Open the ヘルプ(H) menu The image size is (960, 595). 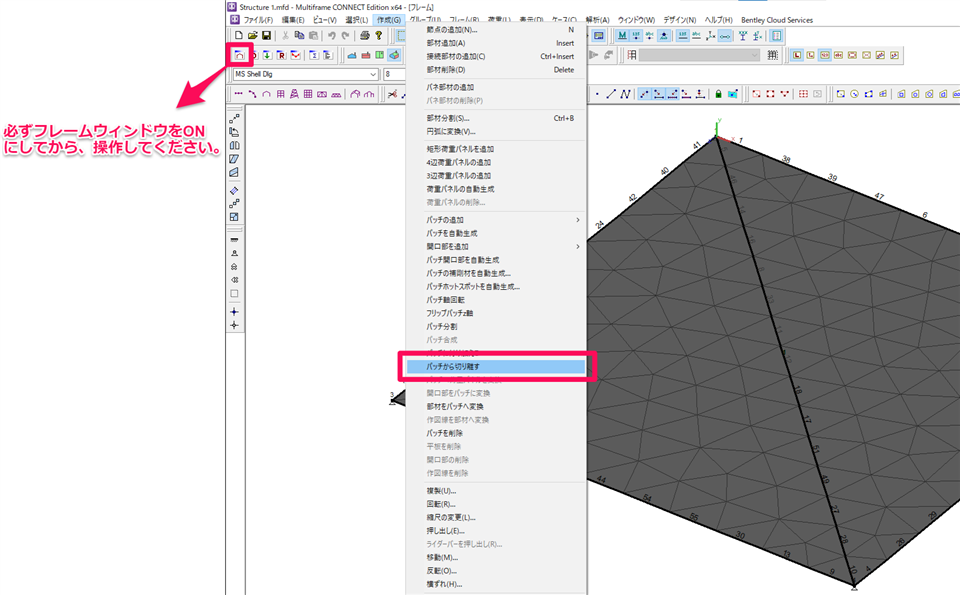coord(718,20)
